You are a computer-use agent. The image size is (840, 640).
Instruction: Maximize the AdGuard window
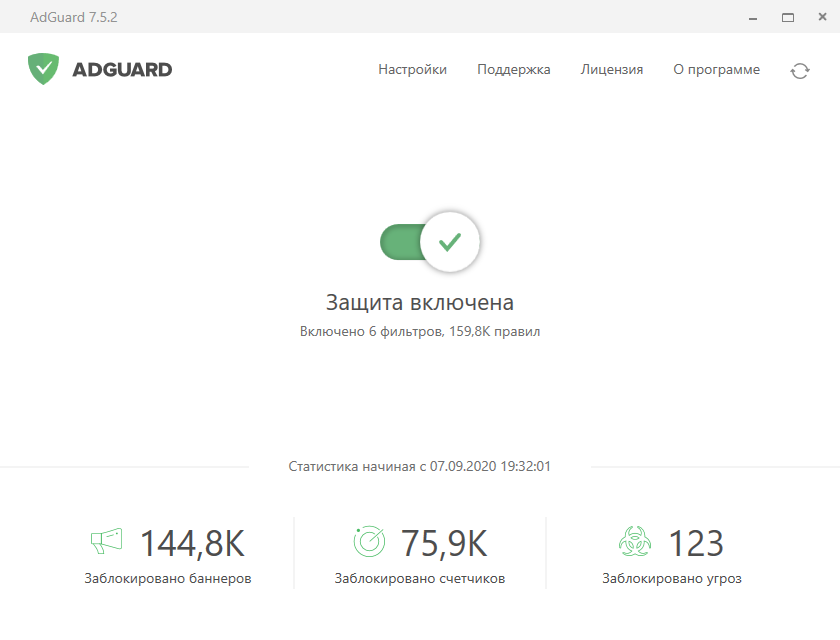(788, 18)
